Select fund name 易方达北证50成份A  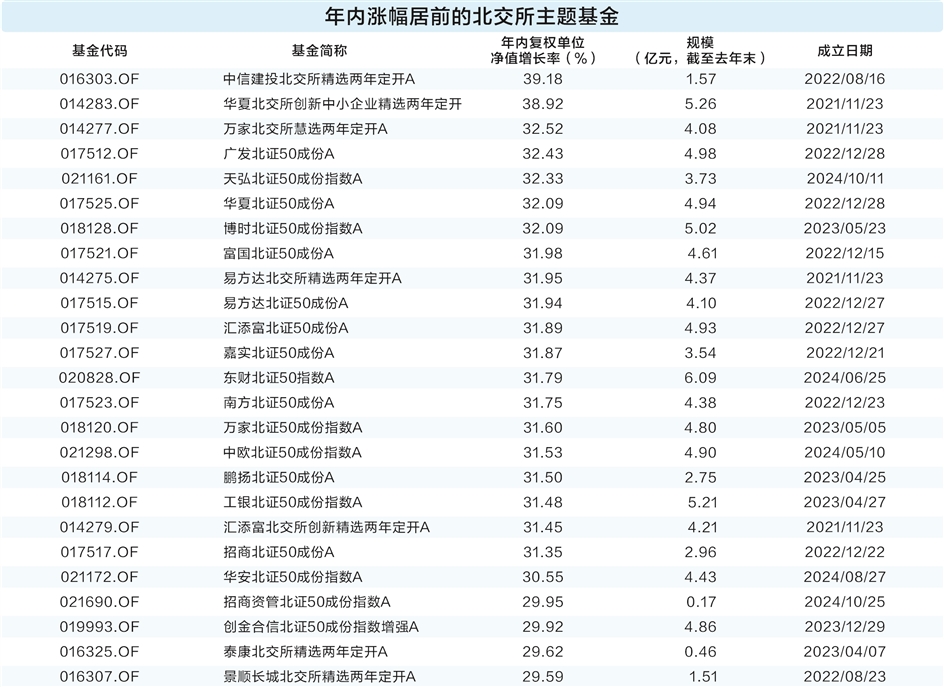coord(286,303)
